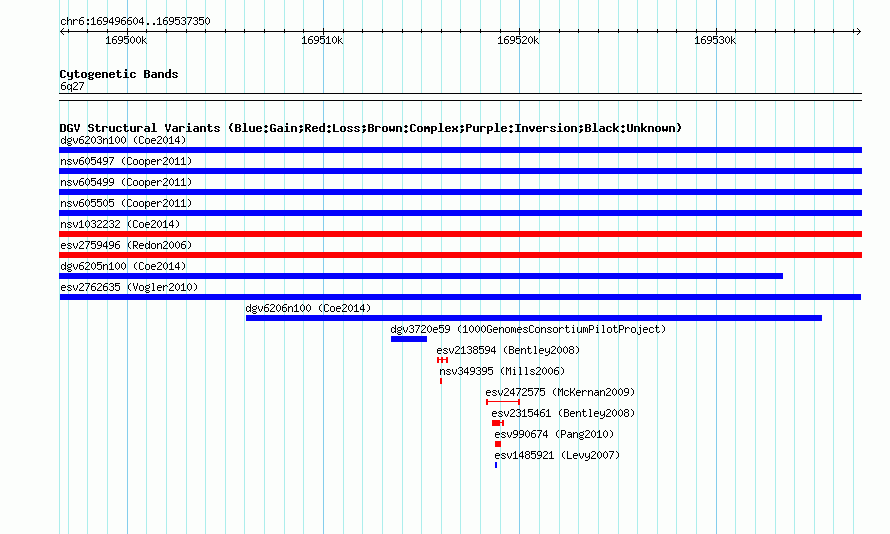Open the dgv6206n100 (Coe2014) label
Viewport: 890px width, 534px height.
point(308,308)
